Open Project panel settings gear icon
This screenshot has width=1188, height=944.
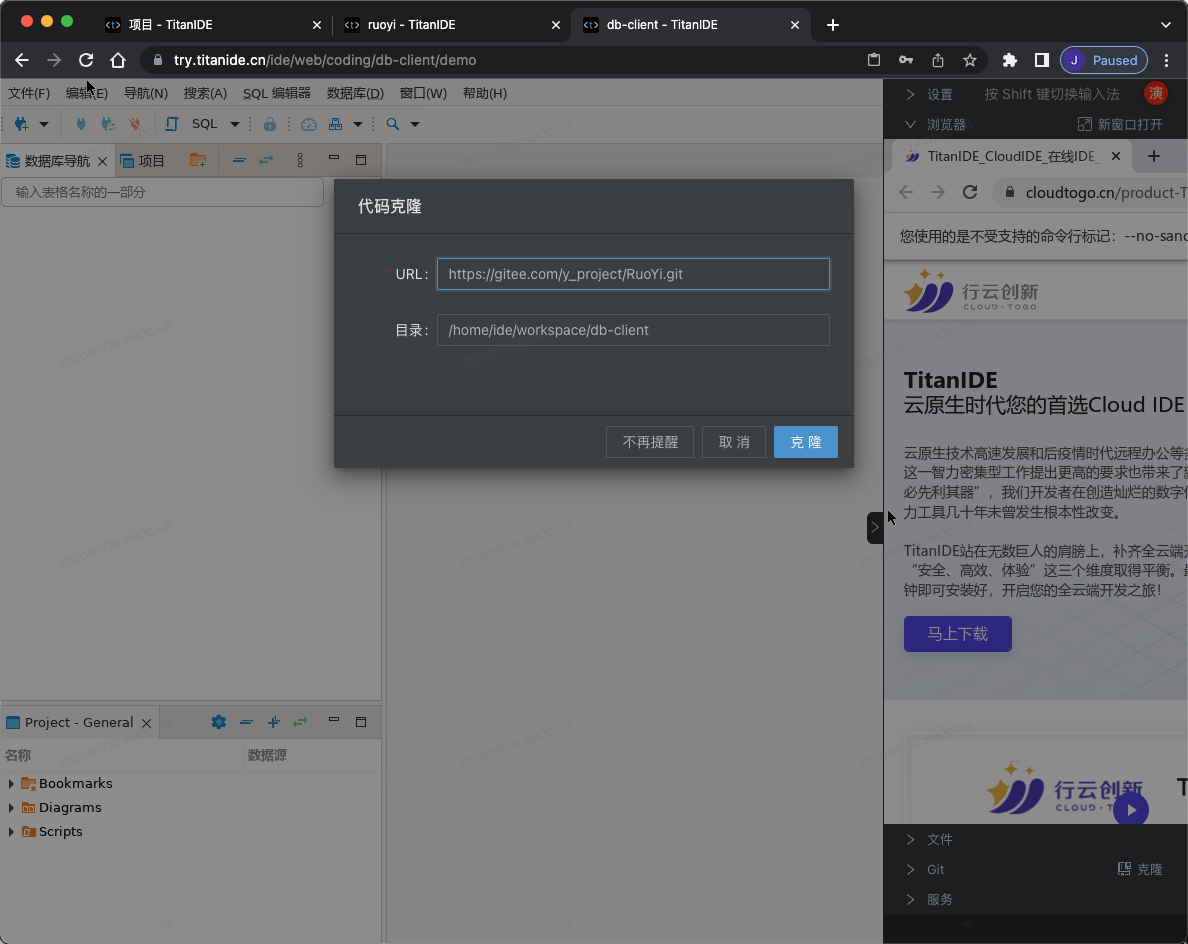click(219, 722)
